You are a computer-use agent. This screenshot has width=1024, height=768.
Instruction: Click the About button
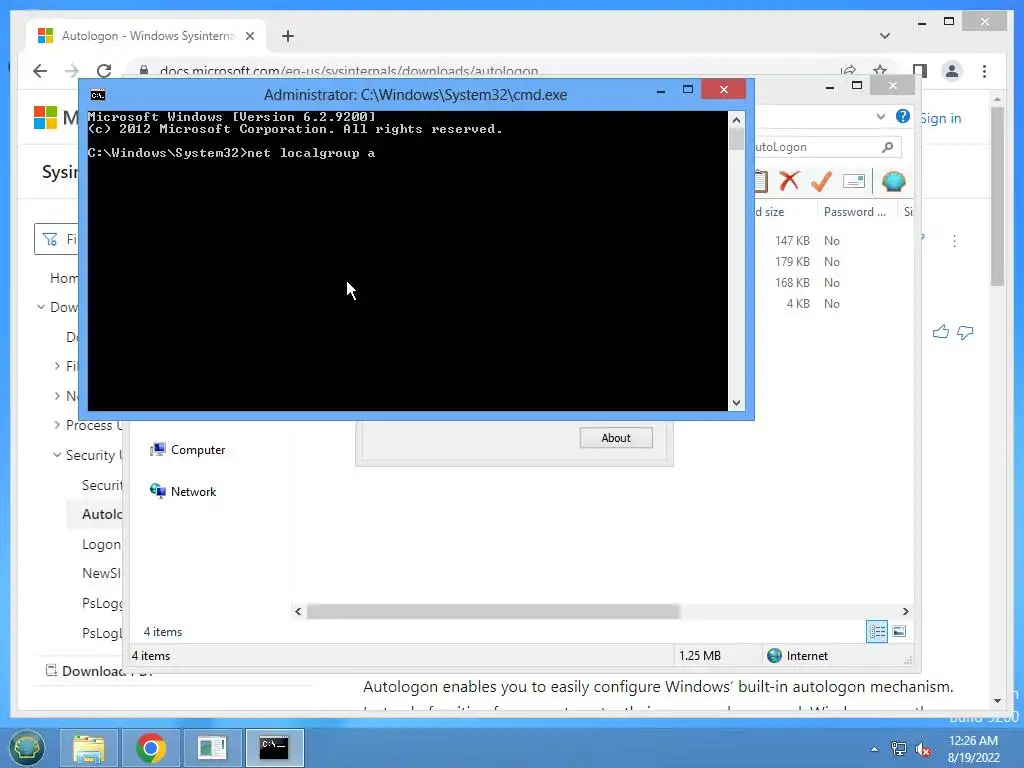[x=616, y=438]
